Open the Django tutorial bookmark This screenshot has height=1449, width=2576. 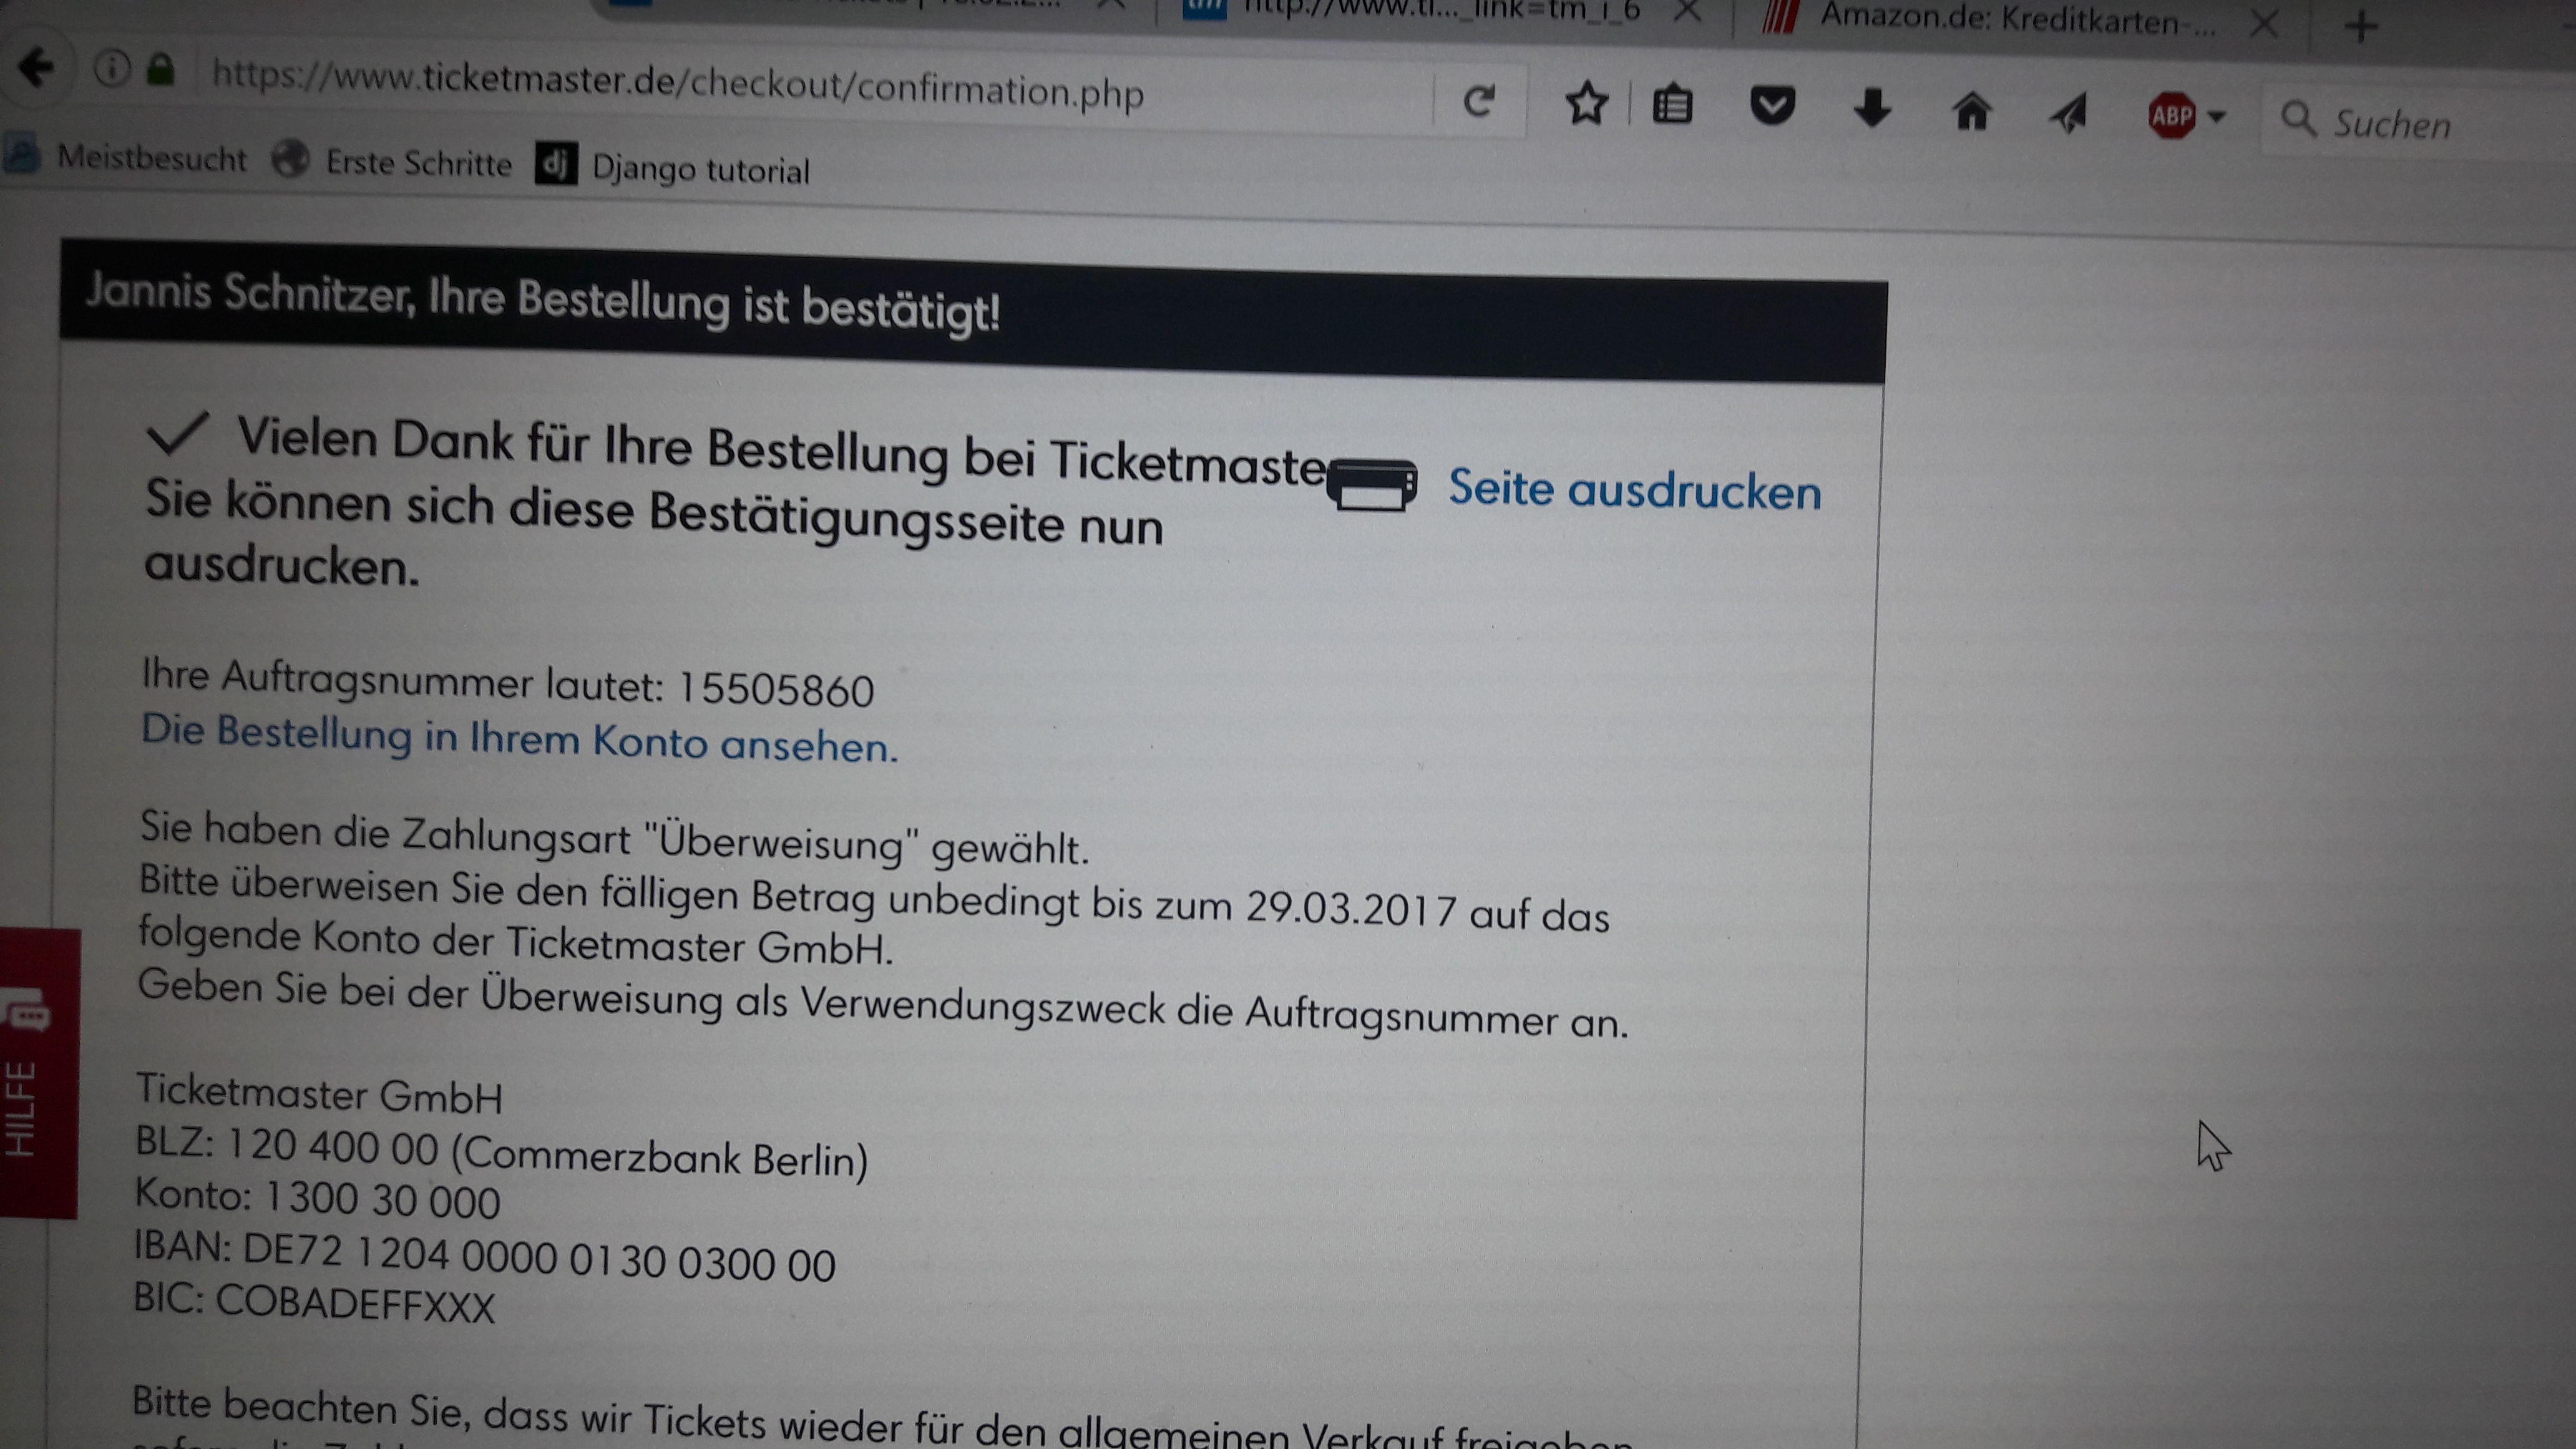(673, 167)
